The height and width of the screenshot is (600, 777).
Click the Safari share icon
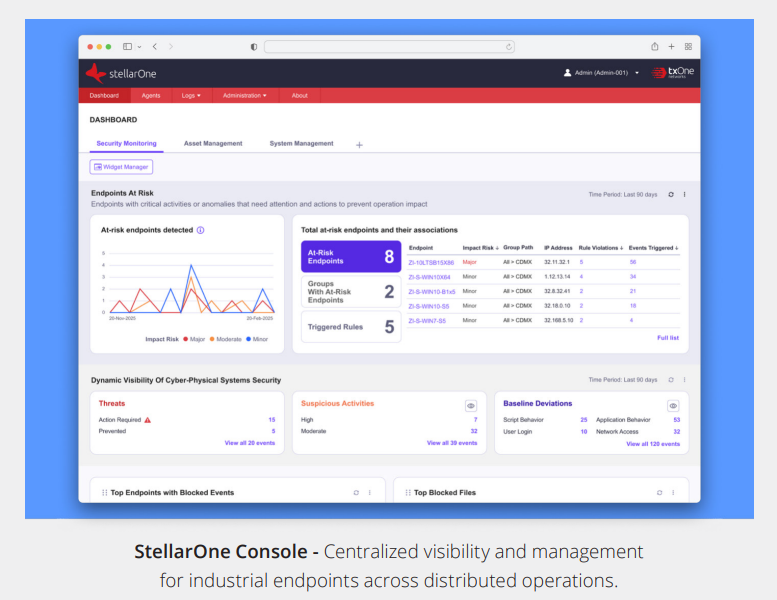[655, 46]
